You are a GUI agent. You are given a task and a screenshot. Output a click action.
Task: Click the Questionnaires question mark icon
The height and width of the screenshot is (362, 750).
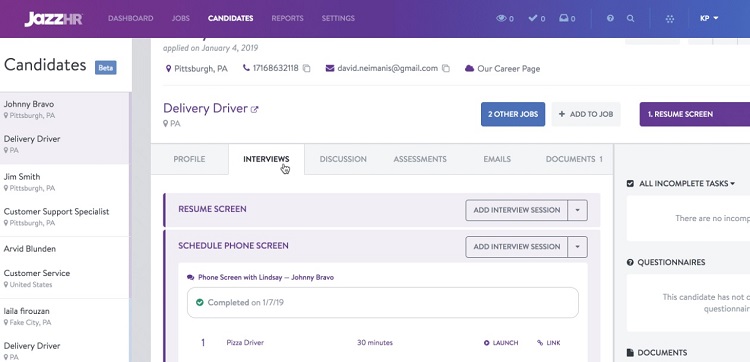pyautogui.click(x=630, y=263)
